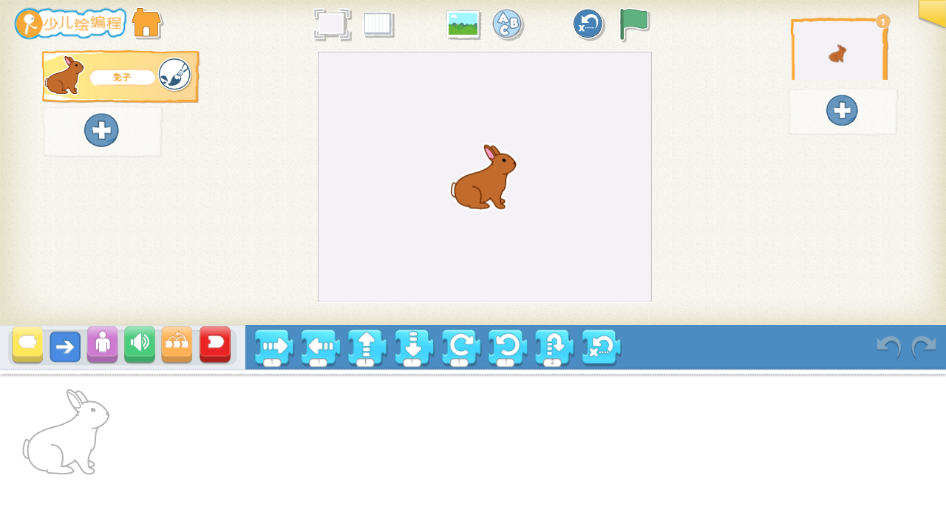Switch to purple looks blocks category

point(102,345)
